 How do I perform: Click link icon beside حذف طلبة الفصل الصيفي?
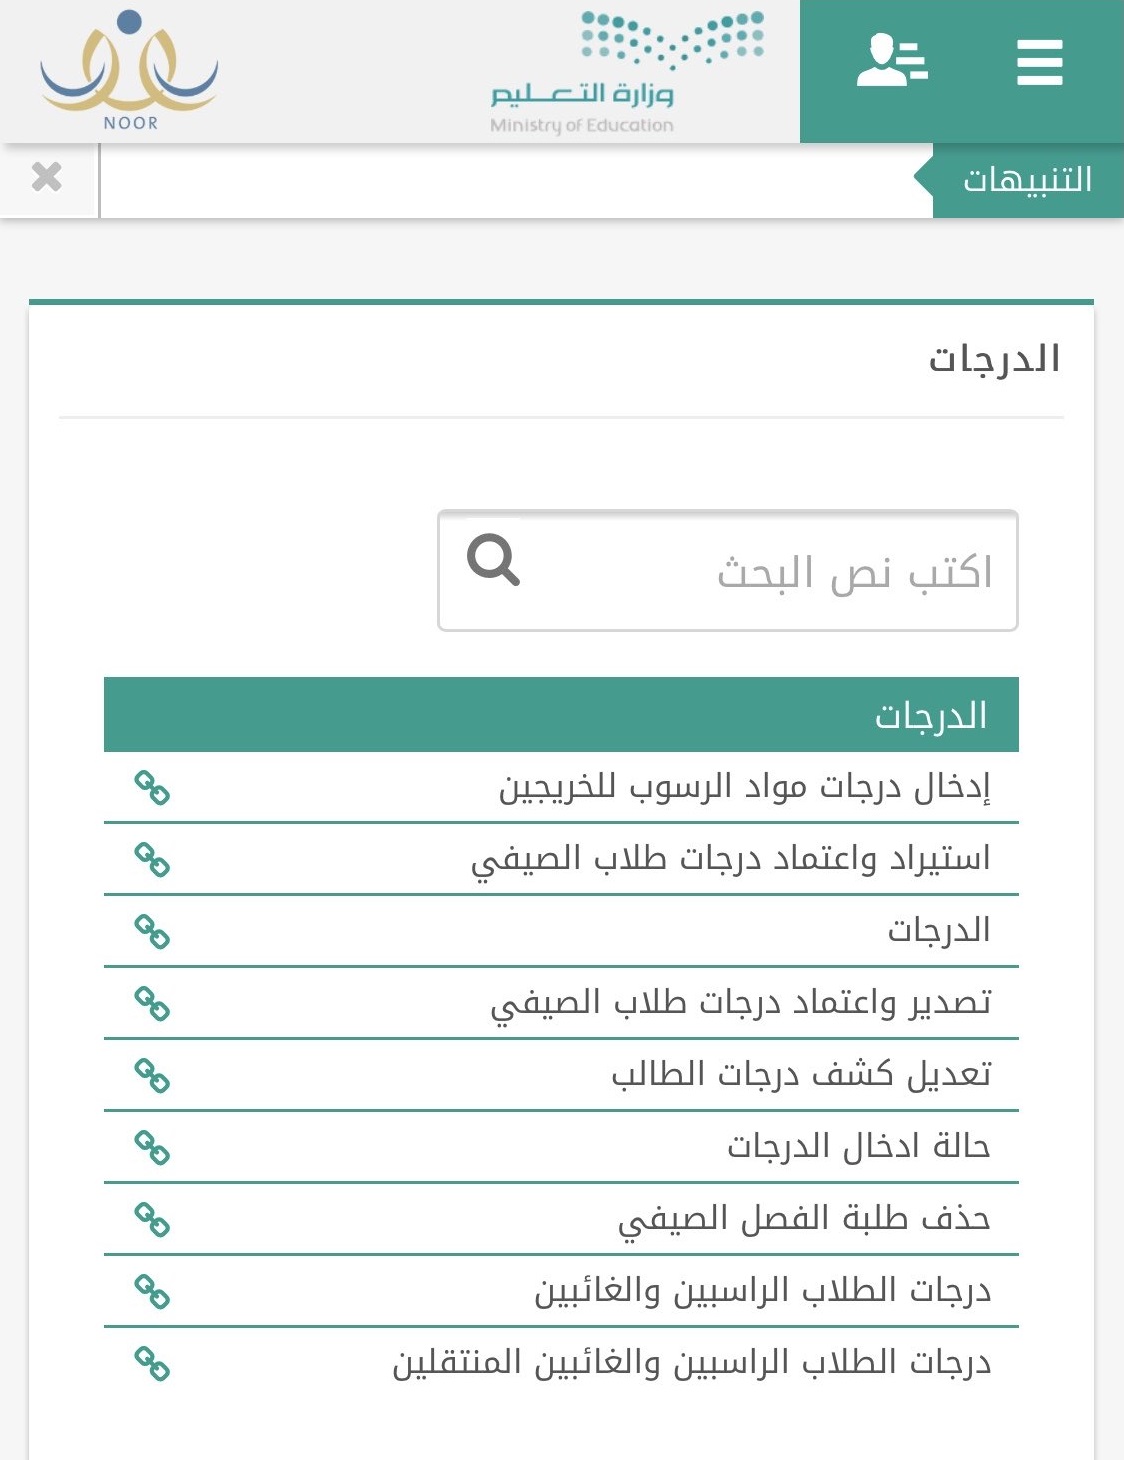point(152,1220)
